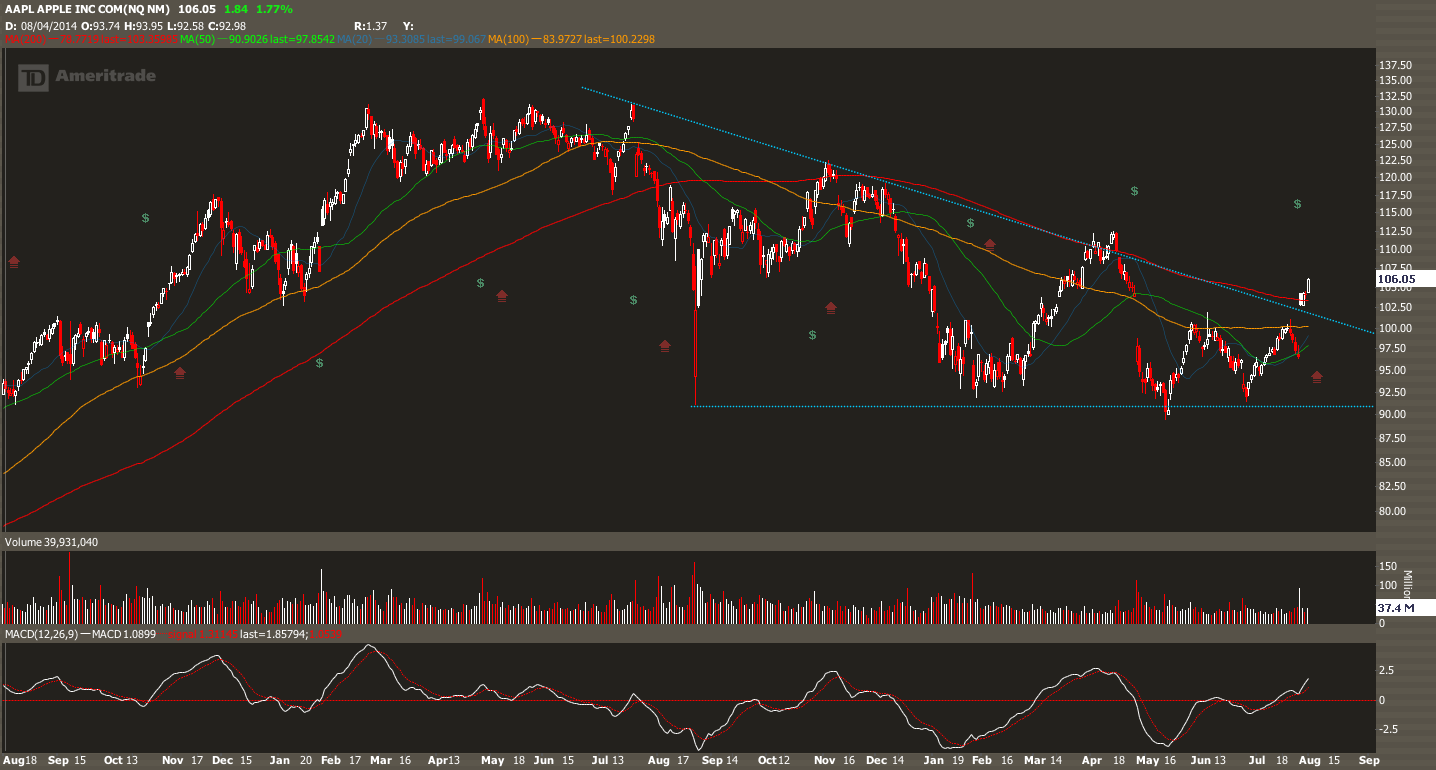Click the dividend $ marker above Apr 18
The height and width of the screenshot is (770, 1436).
click(x=1135, y=190)
